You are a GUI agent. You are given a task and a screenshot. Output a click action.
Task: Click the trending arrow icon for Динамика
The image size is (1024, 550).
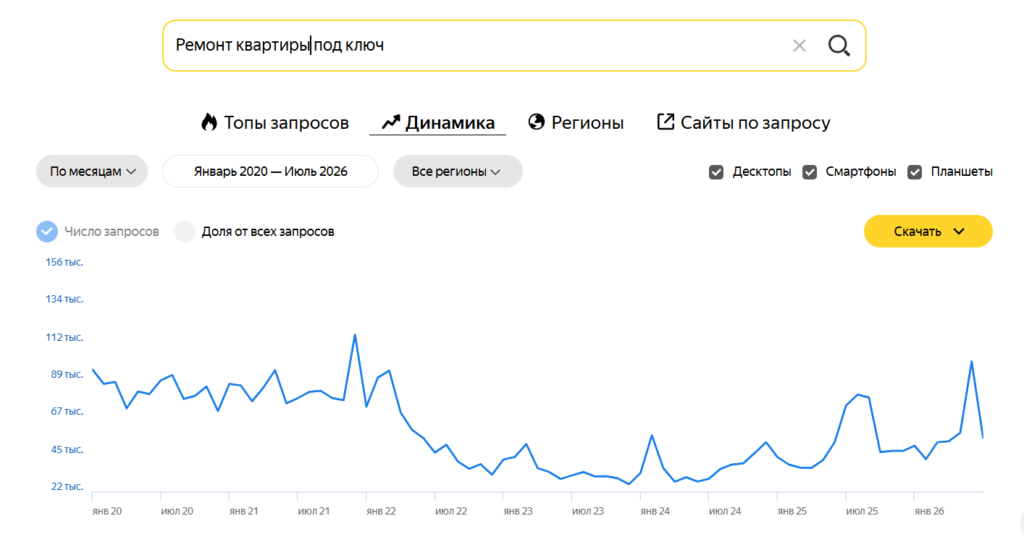click(x=391, y=122)
